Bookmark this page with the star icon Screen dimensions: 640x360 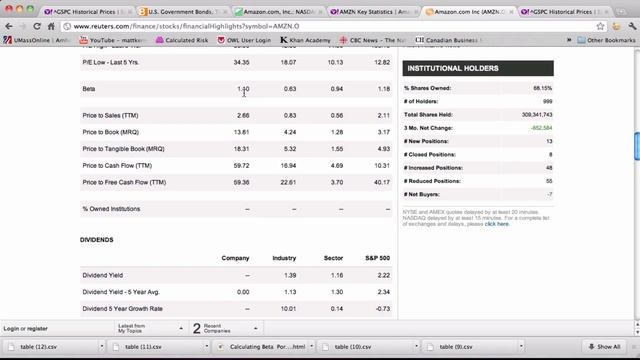tap(600, 26)
